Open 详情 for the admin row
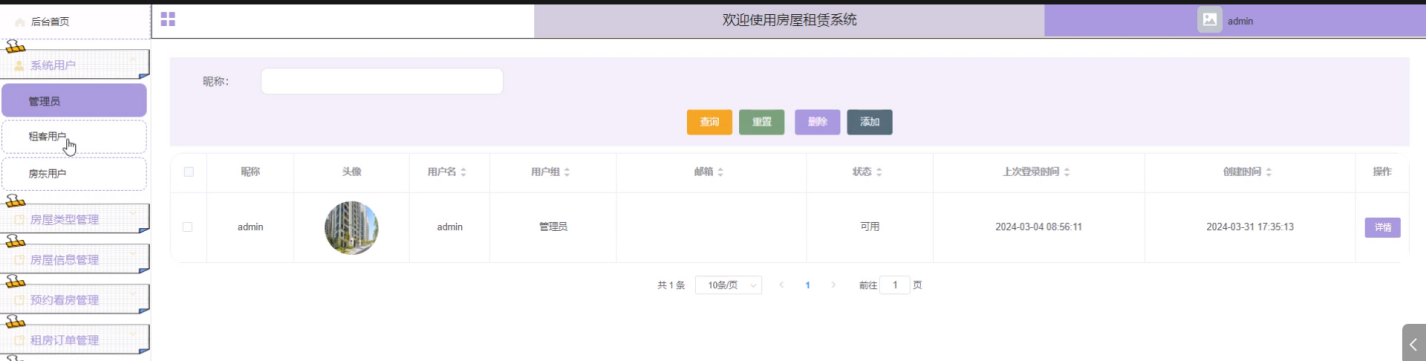 1382,227
